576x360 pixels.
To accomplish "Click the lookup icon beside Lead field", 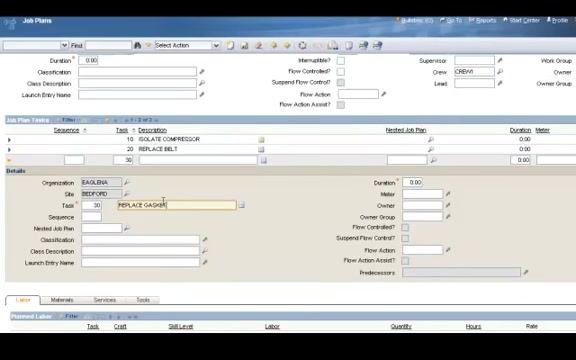I will click(500, 83).
